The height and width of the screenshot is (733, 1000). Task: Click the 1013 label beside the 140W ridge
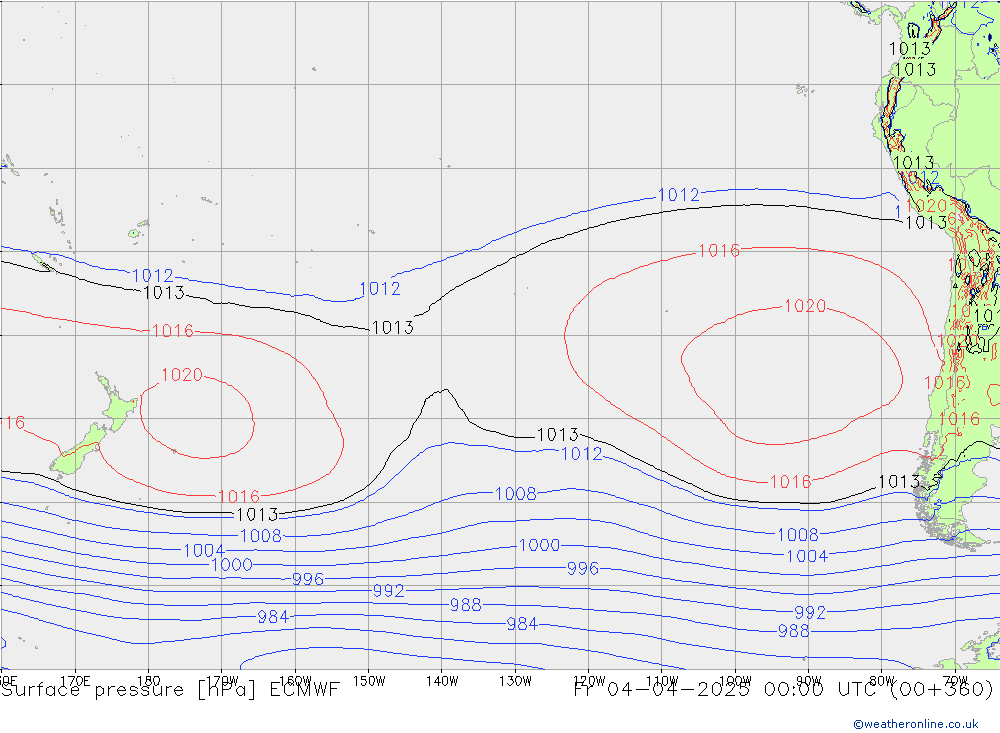pos(558,435)
